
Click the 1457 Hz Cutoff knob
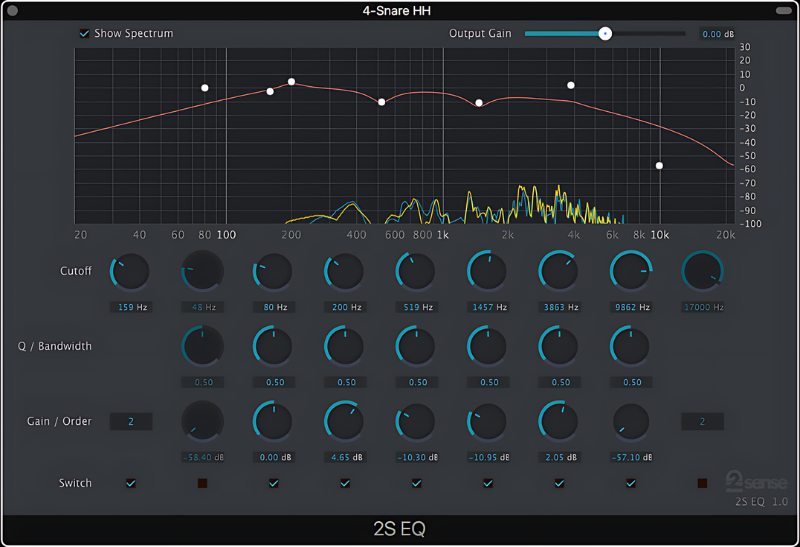pyautogui.click(x=488, y=271)
